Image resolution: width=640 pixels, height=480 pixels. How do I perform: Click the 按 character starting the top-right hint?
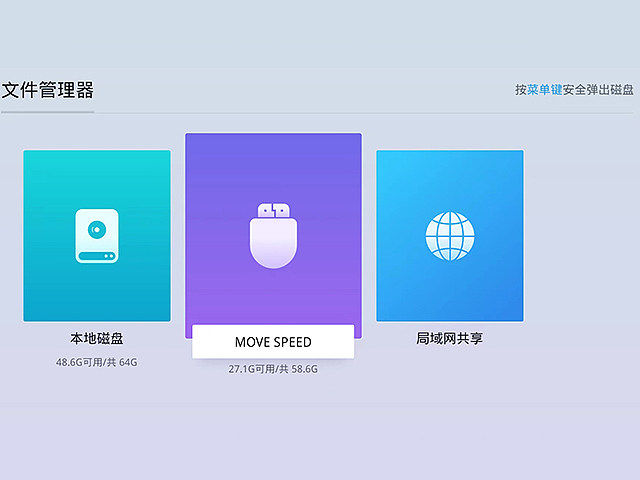click(520, 90)
